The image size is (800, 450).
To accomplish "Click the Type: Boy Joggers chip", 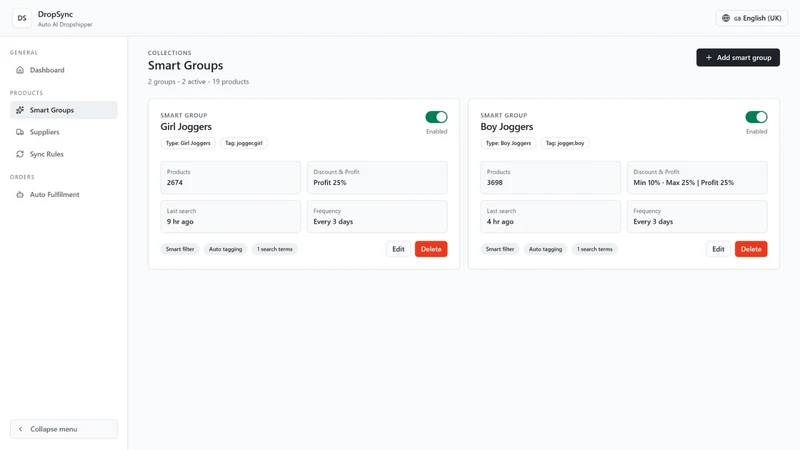I will coord(508,143).
